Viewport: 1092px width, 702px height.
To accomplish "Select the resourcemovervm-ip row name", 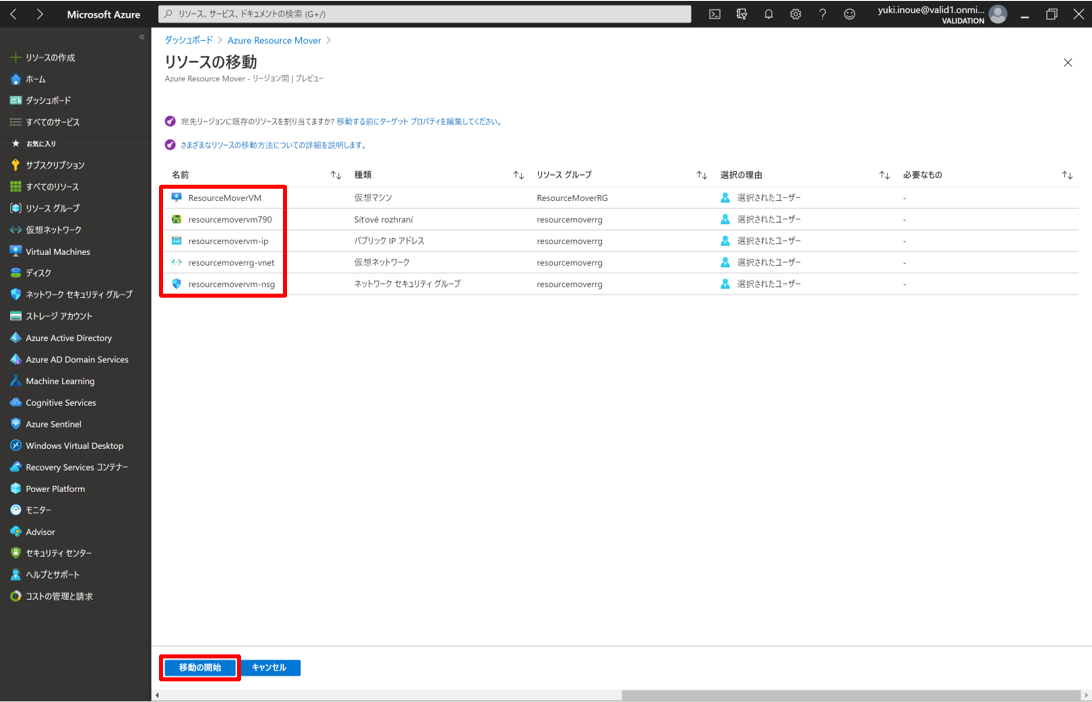I will (228, 241).
